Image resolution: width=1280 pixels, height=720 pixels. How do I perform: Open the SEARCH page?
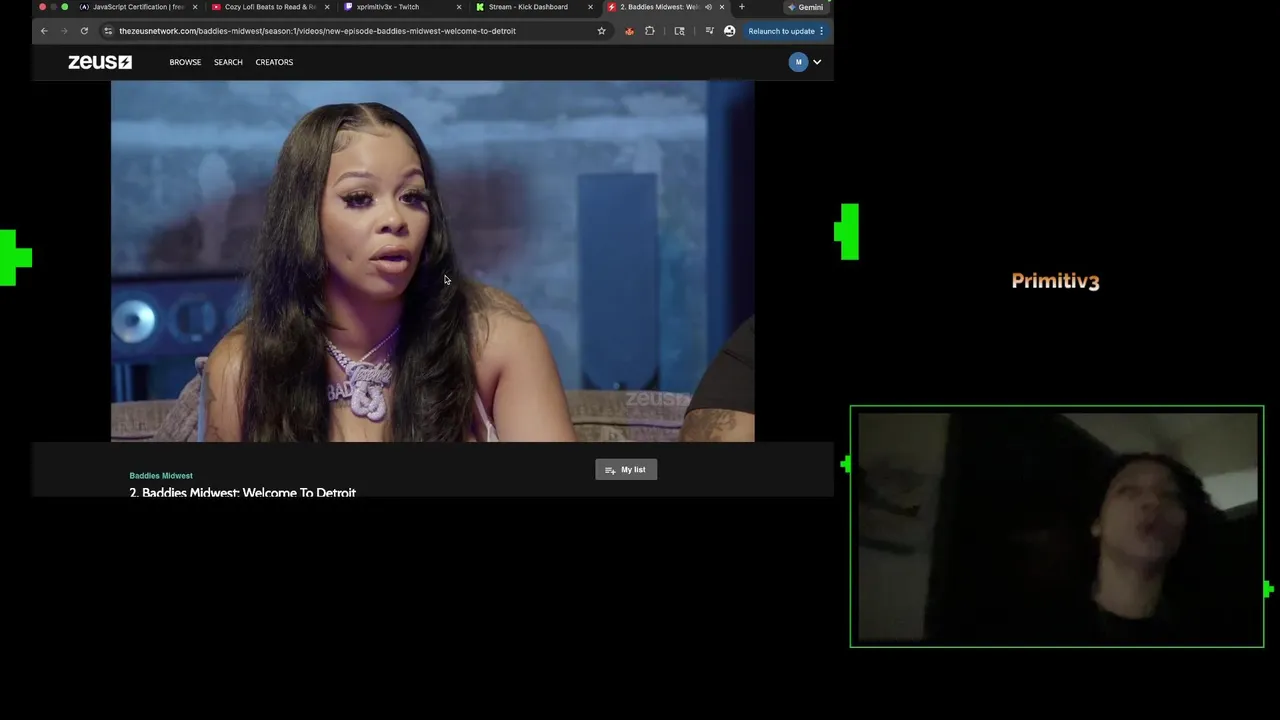point(228,62)
